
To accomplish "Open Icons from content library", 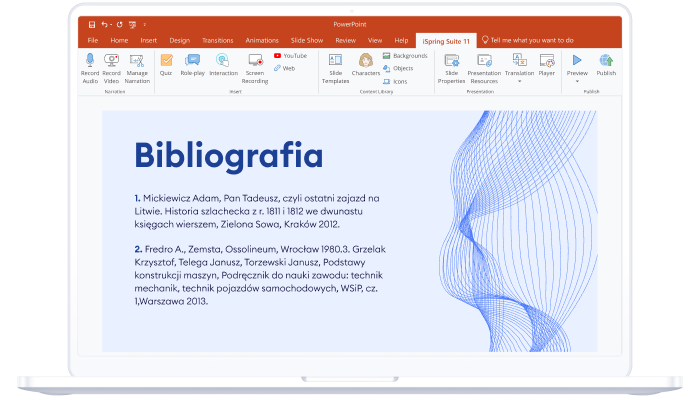I will [395, 82].
